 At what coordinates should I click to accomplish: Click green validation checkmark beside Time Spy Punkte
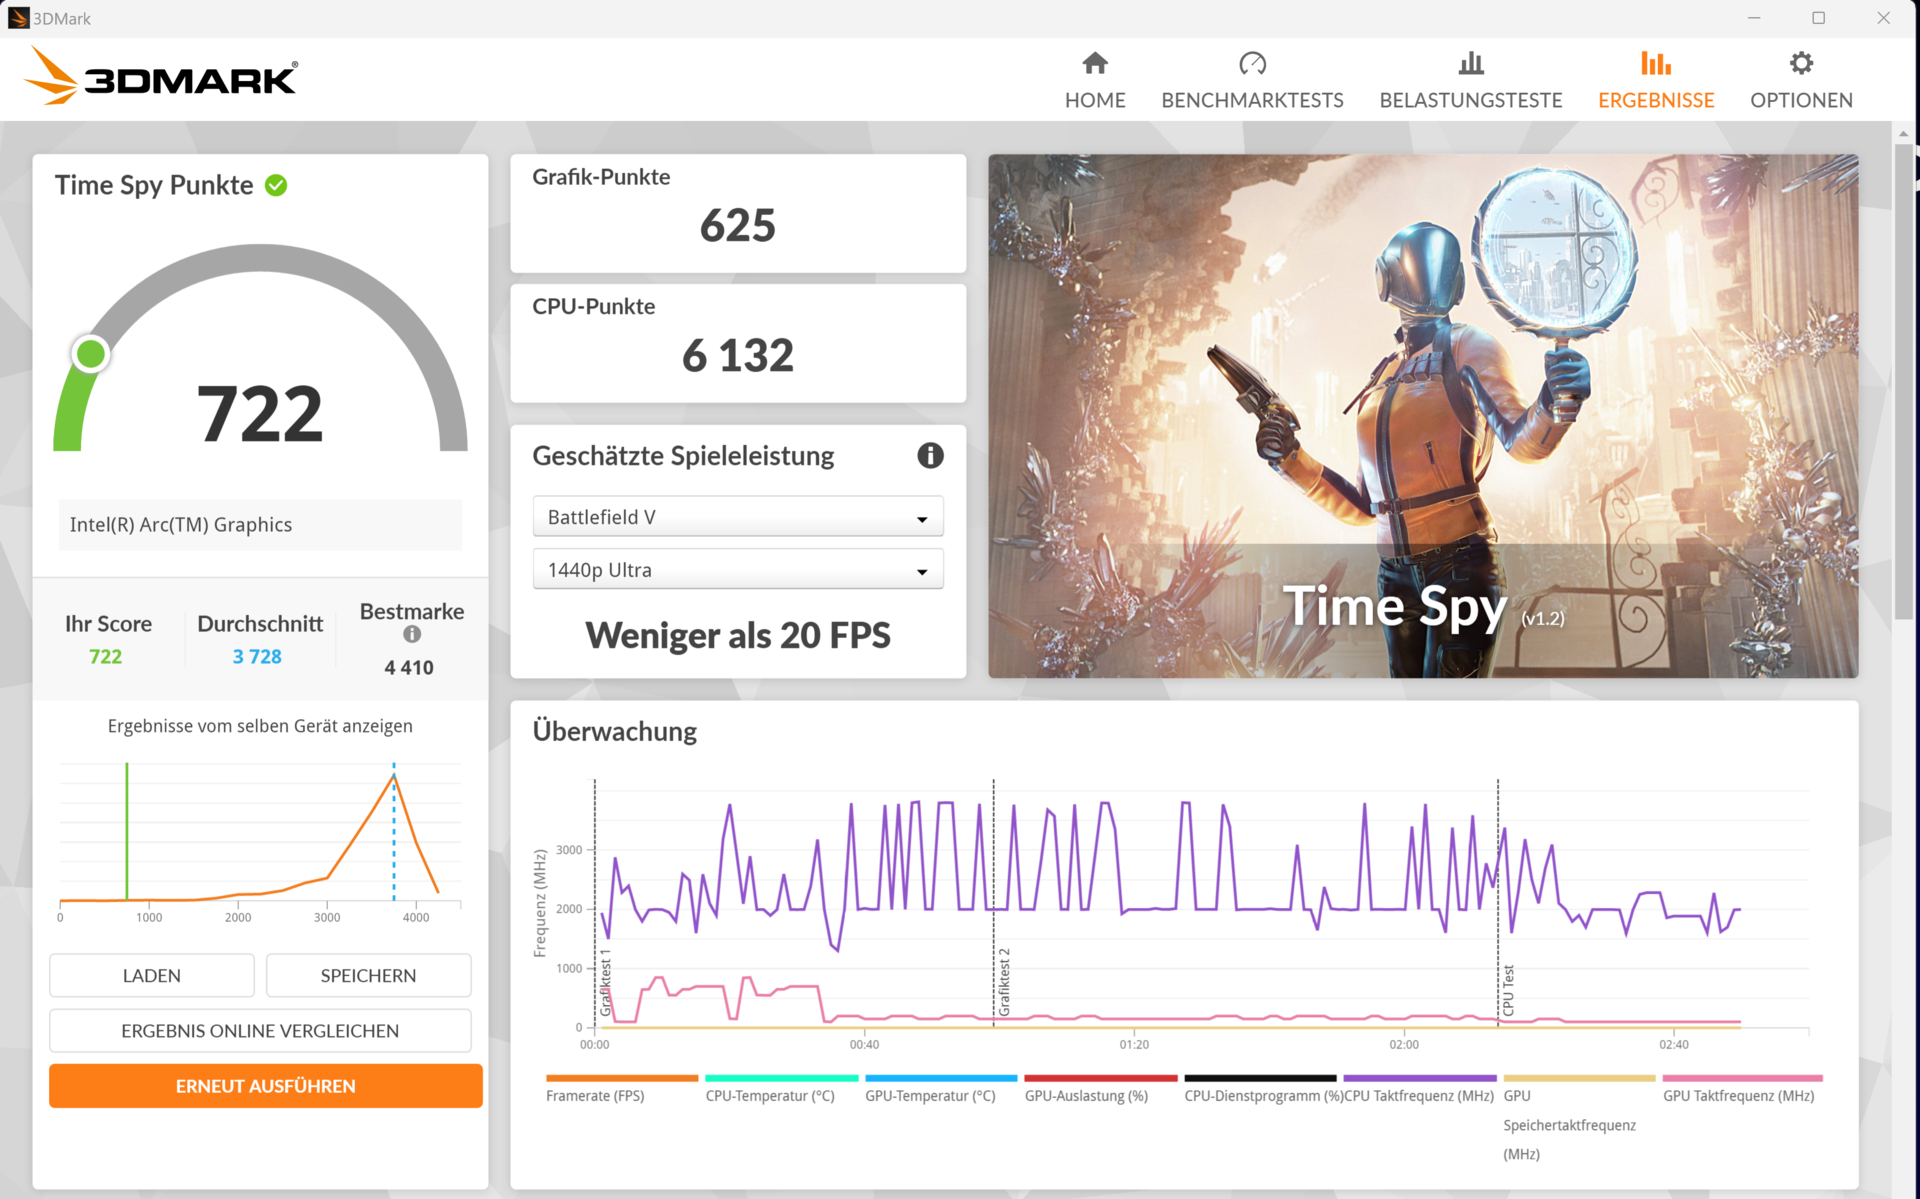276,185
